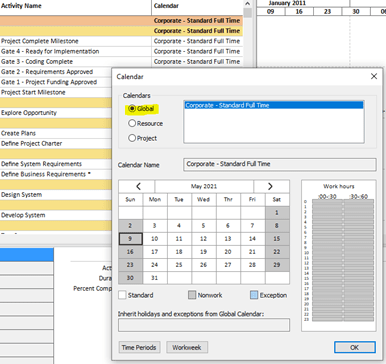Screen dimensions: 386x364
Task: Select Saturday May 1 in the calendar
Action: 277,213
